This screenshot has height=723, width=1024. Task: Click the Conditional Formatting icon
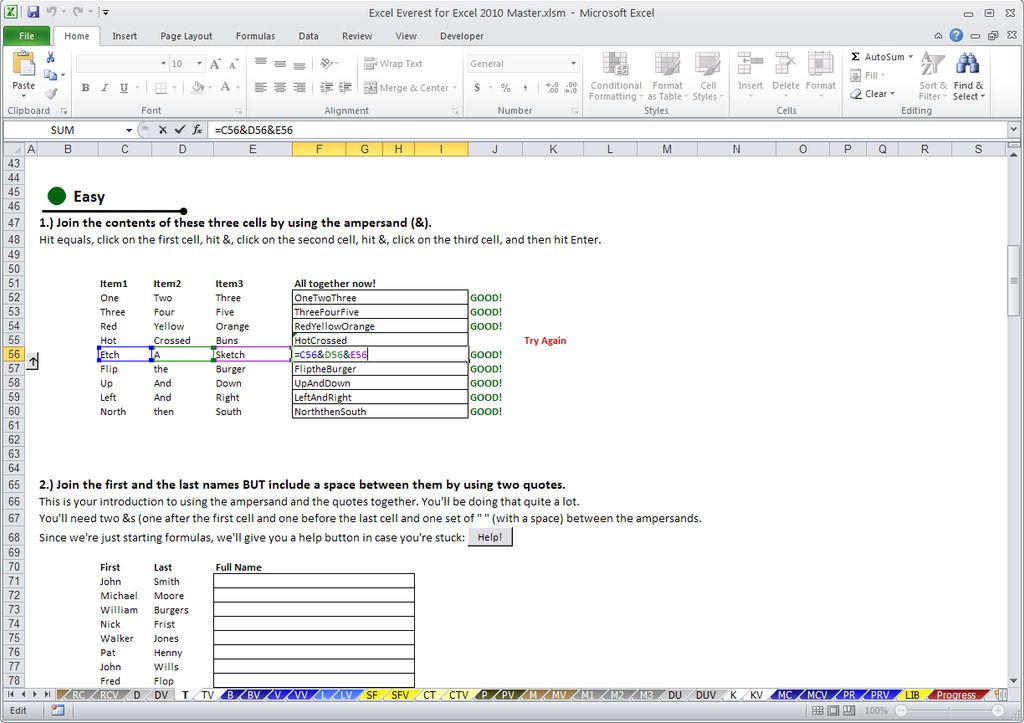tap(615, 64)
